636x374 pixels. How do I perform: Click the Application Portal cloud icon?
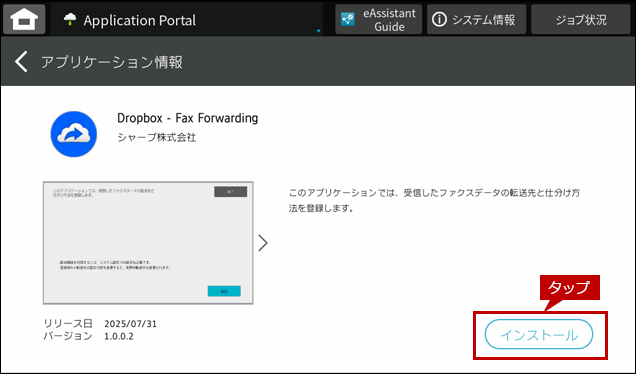pos(70,19)
